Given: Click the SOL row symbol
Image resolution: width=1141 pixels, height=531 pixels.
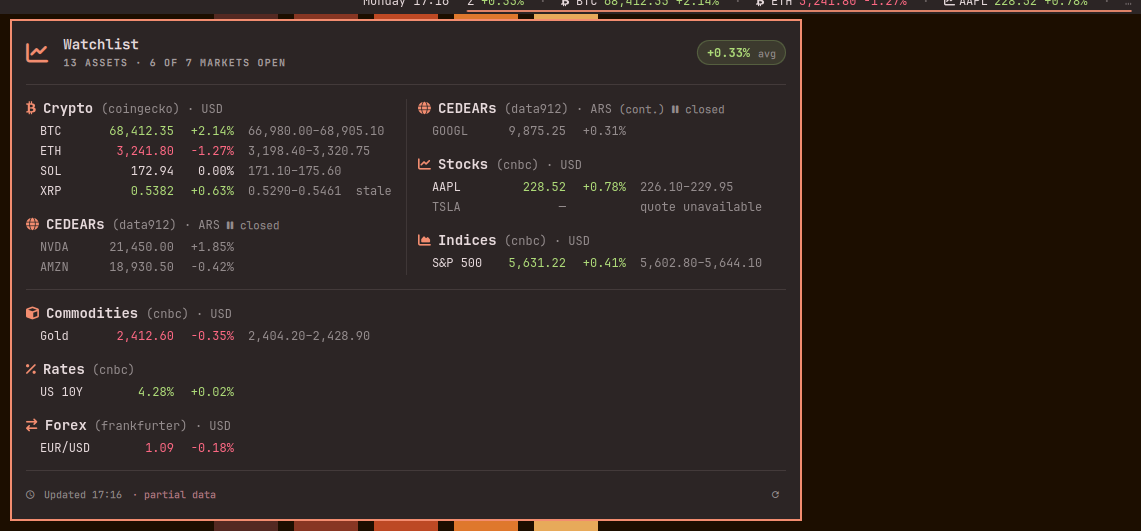Looking at the screenshot, I should [x=51, y=171].
